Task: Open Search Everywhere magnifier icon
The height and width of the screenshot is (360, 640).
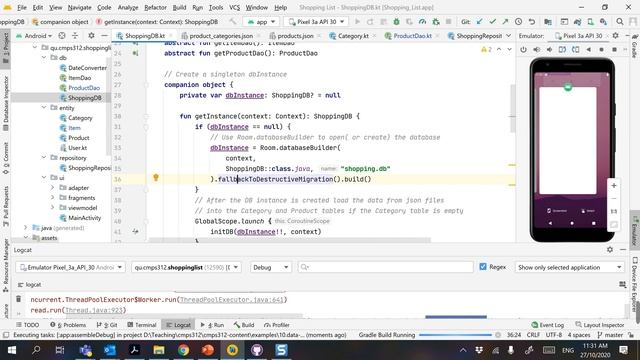Action: pos(620,22)
